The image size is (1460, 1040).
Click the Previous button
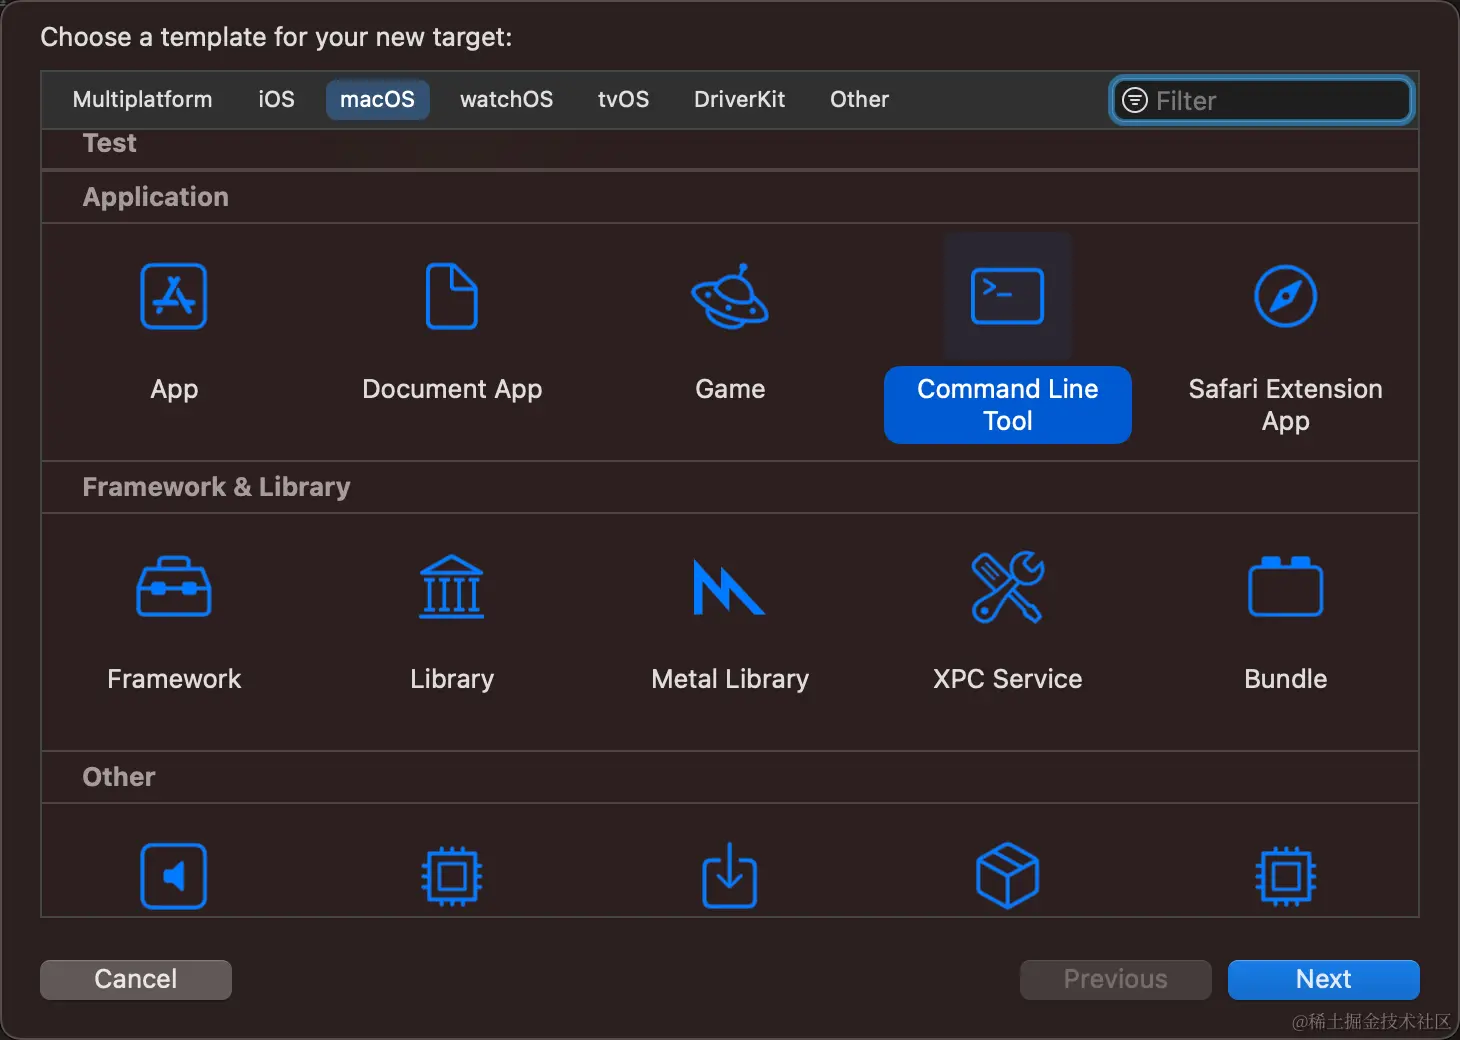(x=1116, y=979)
